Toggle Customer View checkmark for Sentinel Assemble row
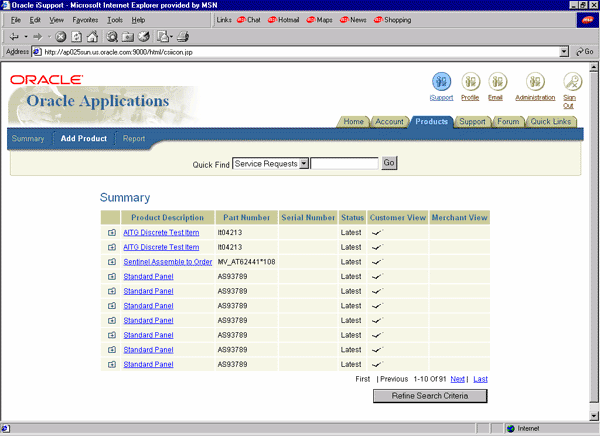 pyautogui.click(x=377, y=262)
